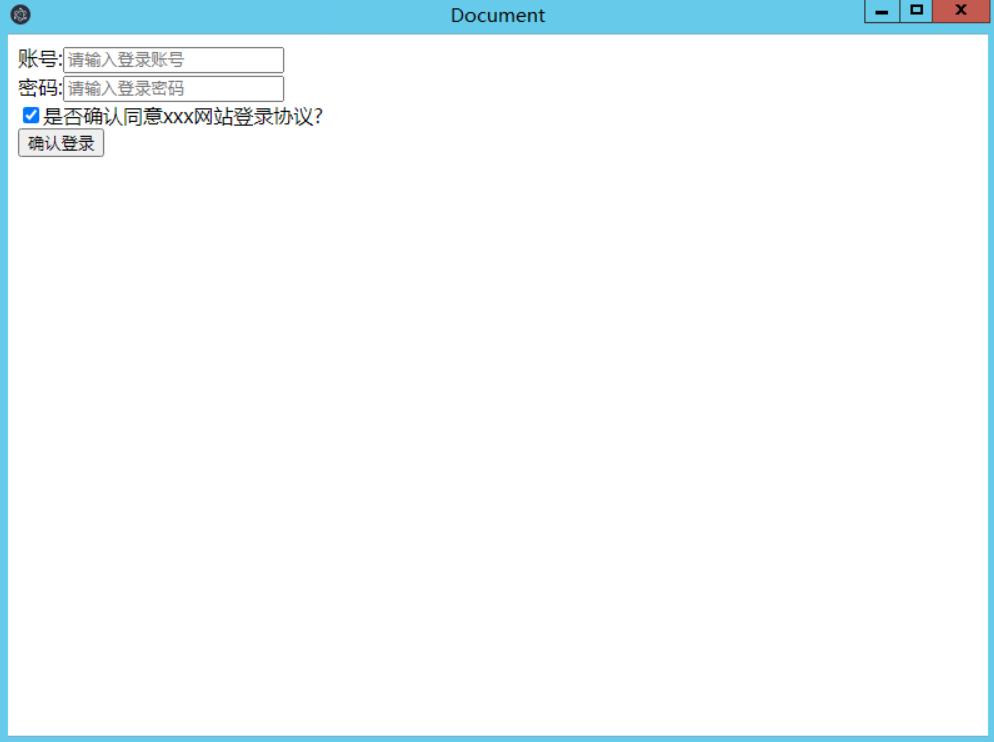Screen dimensions: 994x742
Task: Click the 账号: label text
Action: [40, 59]
